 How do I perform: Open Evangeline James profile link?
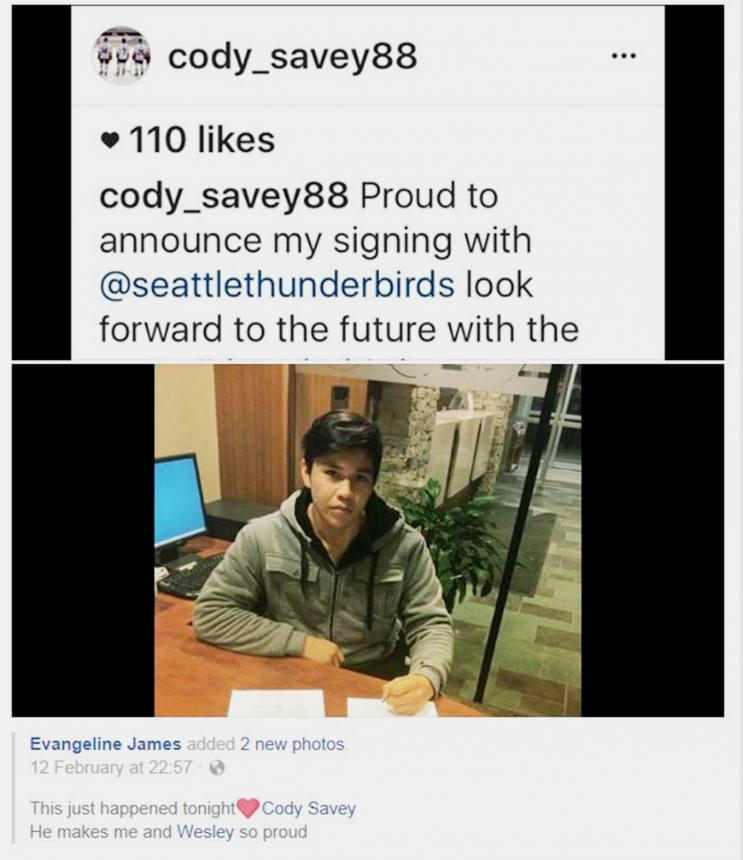105,744
